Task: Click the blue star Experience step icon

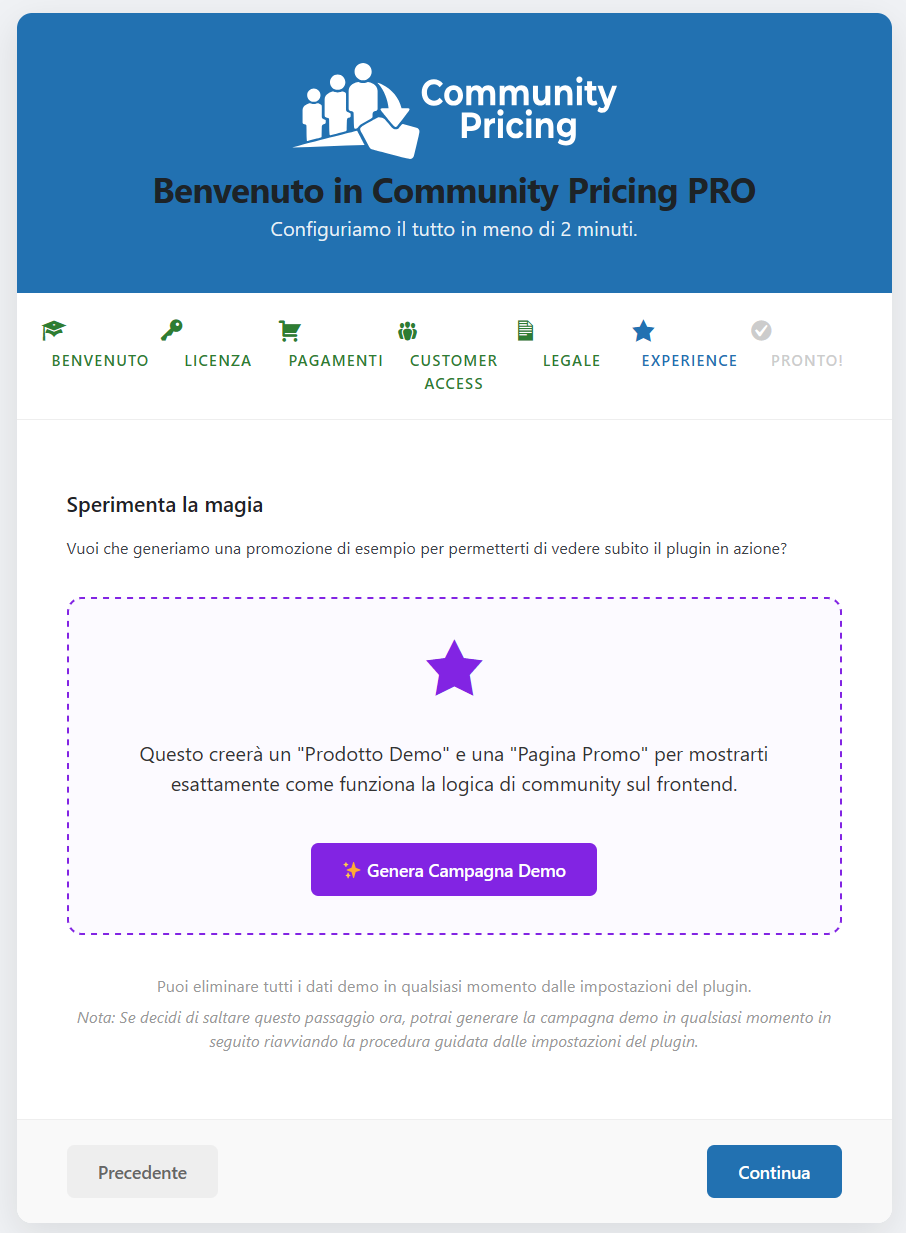Action: click(643, 331)
